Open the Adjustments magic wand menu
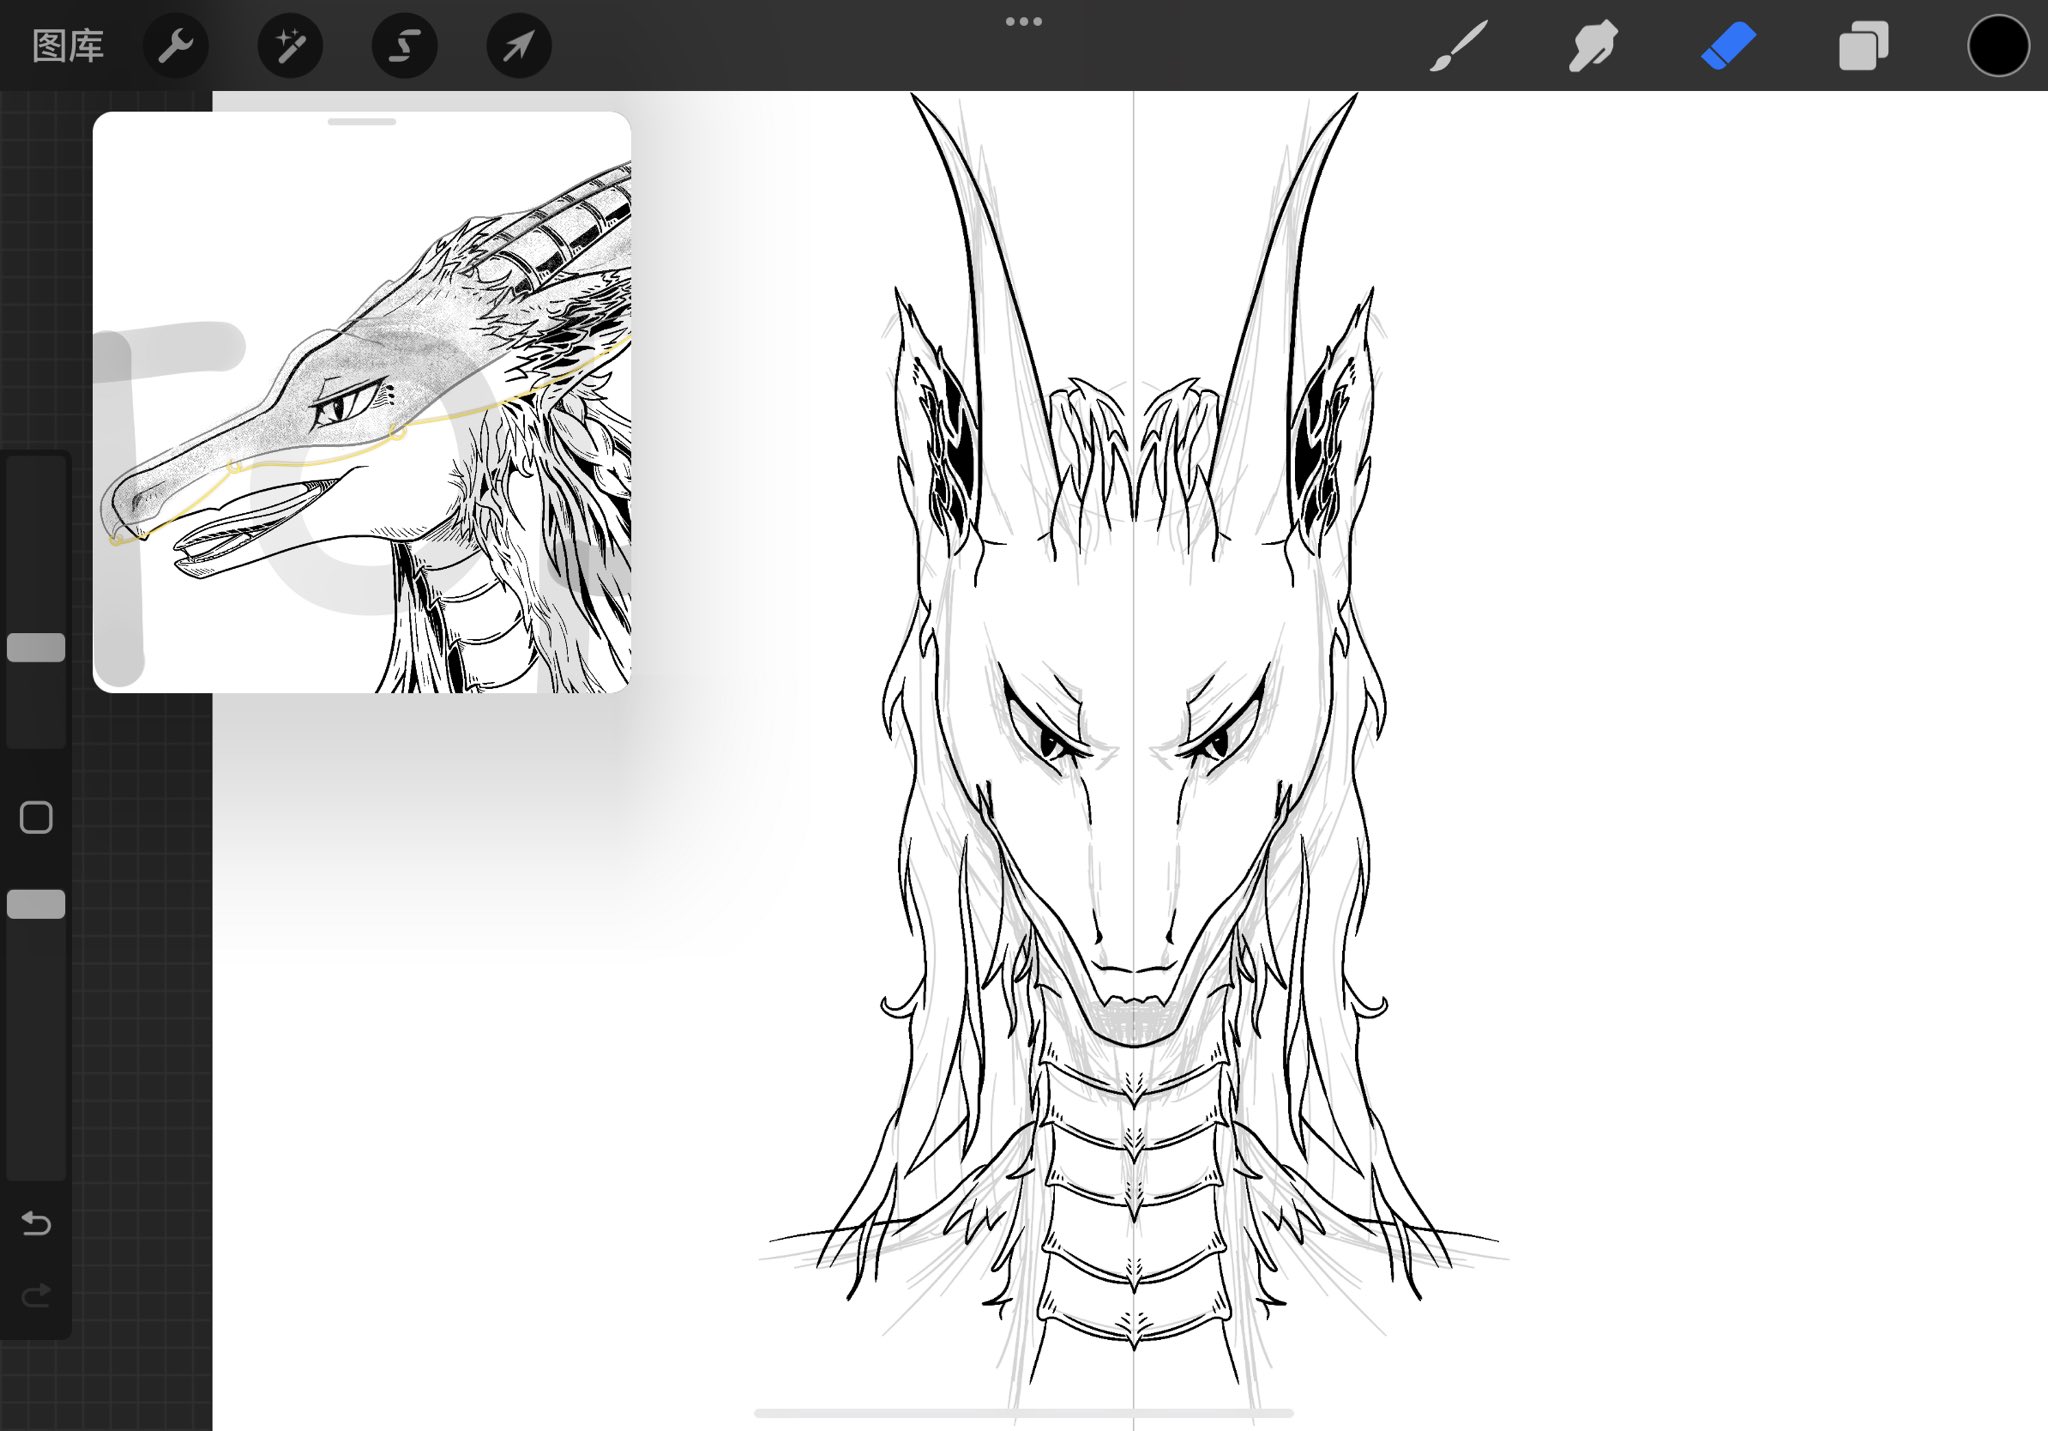The height and width of the screenshot is (1431, 2048). (290, 46)
